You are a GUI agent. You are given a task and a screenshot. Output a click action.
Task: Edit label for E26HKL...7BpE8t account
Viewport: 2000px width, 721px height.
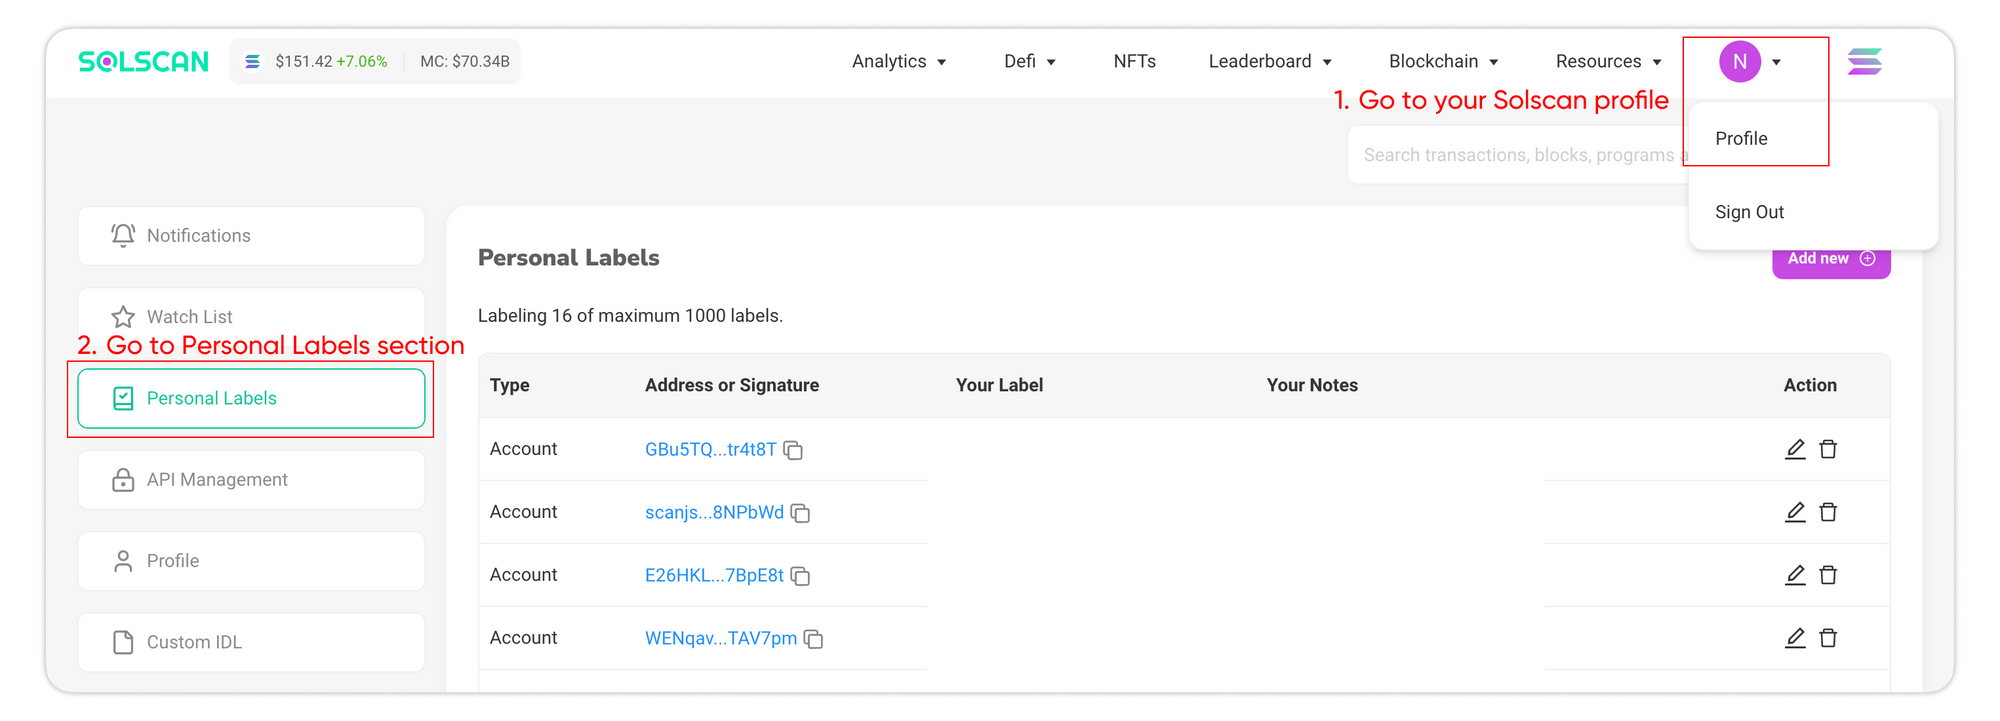tap(1795, 575)
